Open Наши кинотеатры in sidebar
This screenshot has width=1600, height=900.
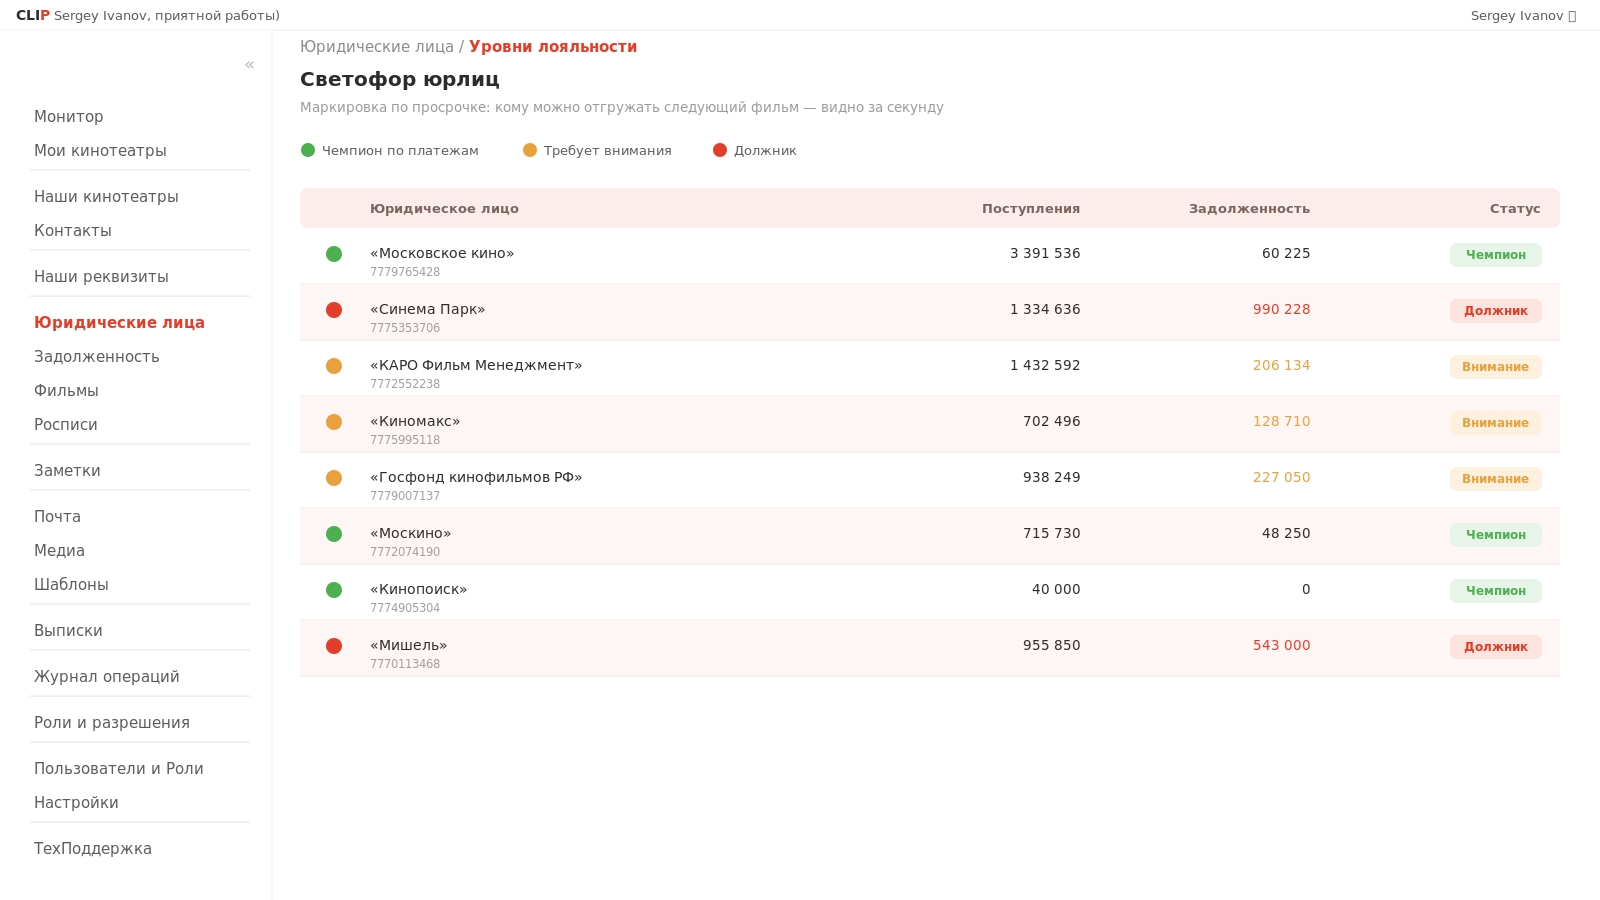click(106, 197)
